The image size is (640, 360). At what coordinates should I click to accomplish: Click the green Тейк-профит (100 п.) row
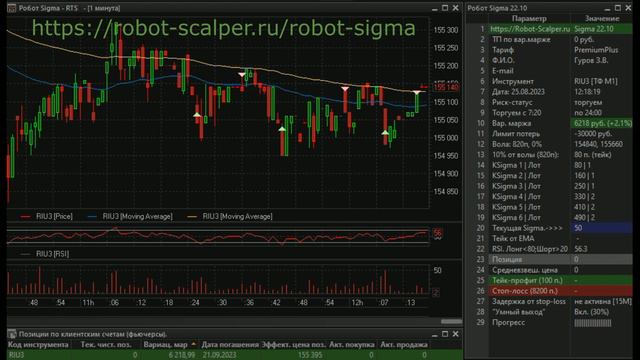[549, 280]
